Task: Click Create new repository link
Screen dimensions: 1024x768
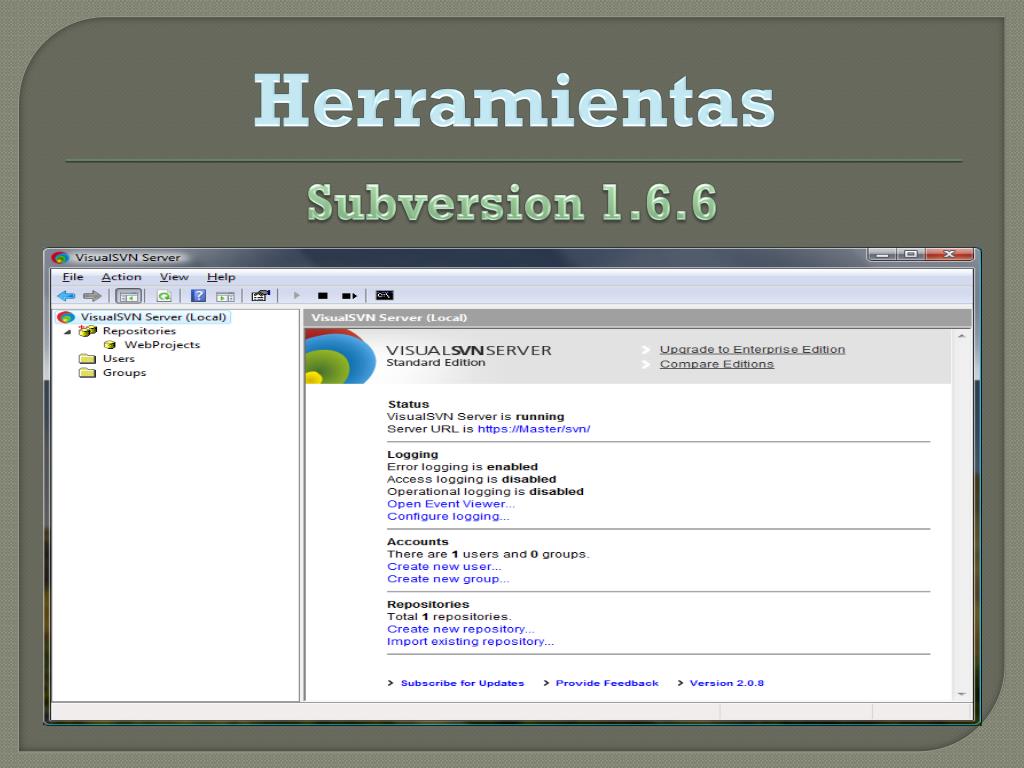Action: [460, 630]
